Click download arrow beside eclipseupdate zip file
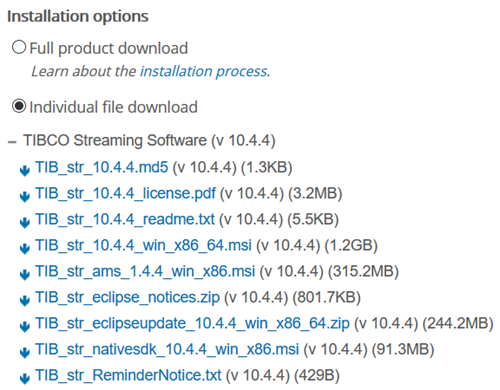Viewport: 500px width, 390px height. tap(25, 327)
